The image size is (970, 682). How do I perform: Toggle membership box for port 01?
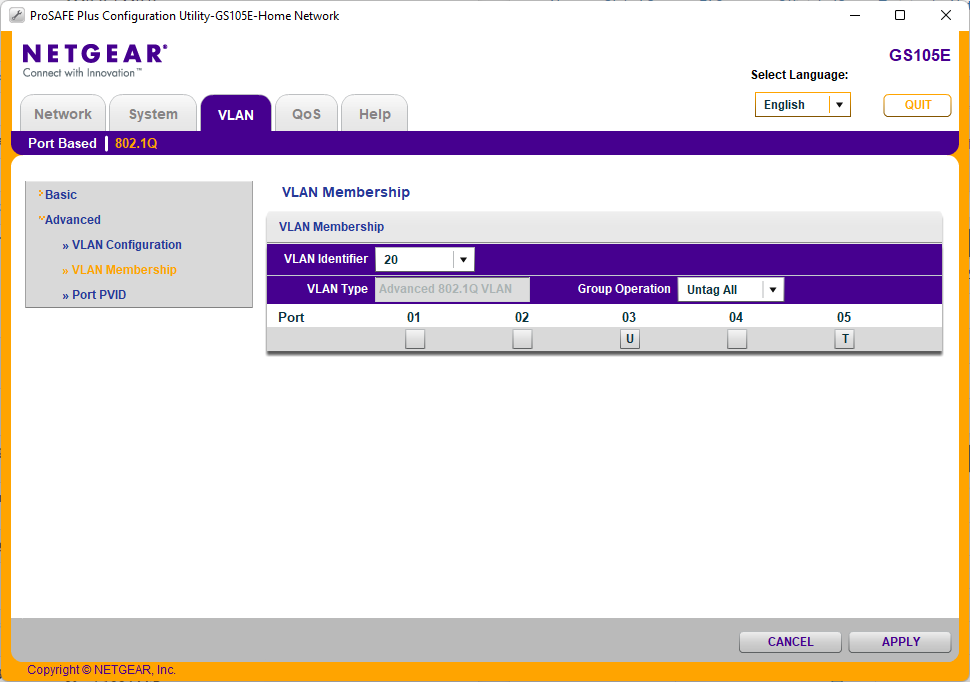[x=414, y=339]
